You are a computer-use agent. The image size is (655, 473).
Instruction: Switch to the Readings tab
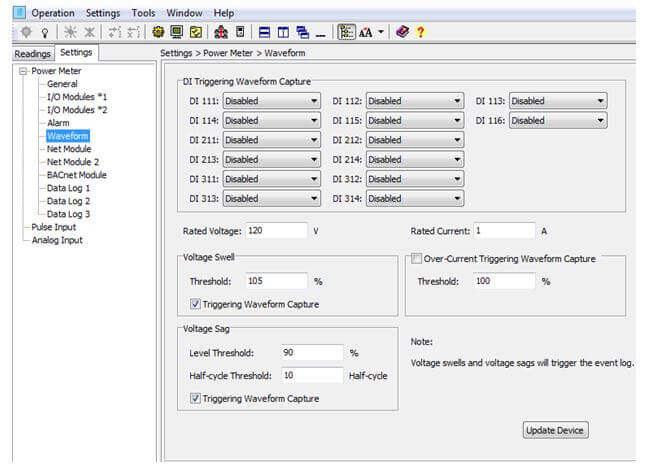point(32,53)
